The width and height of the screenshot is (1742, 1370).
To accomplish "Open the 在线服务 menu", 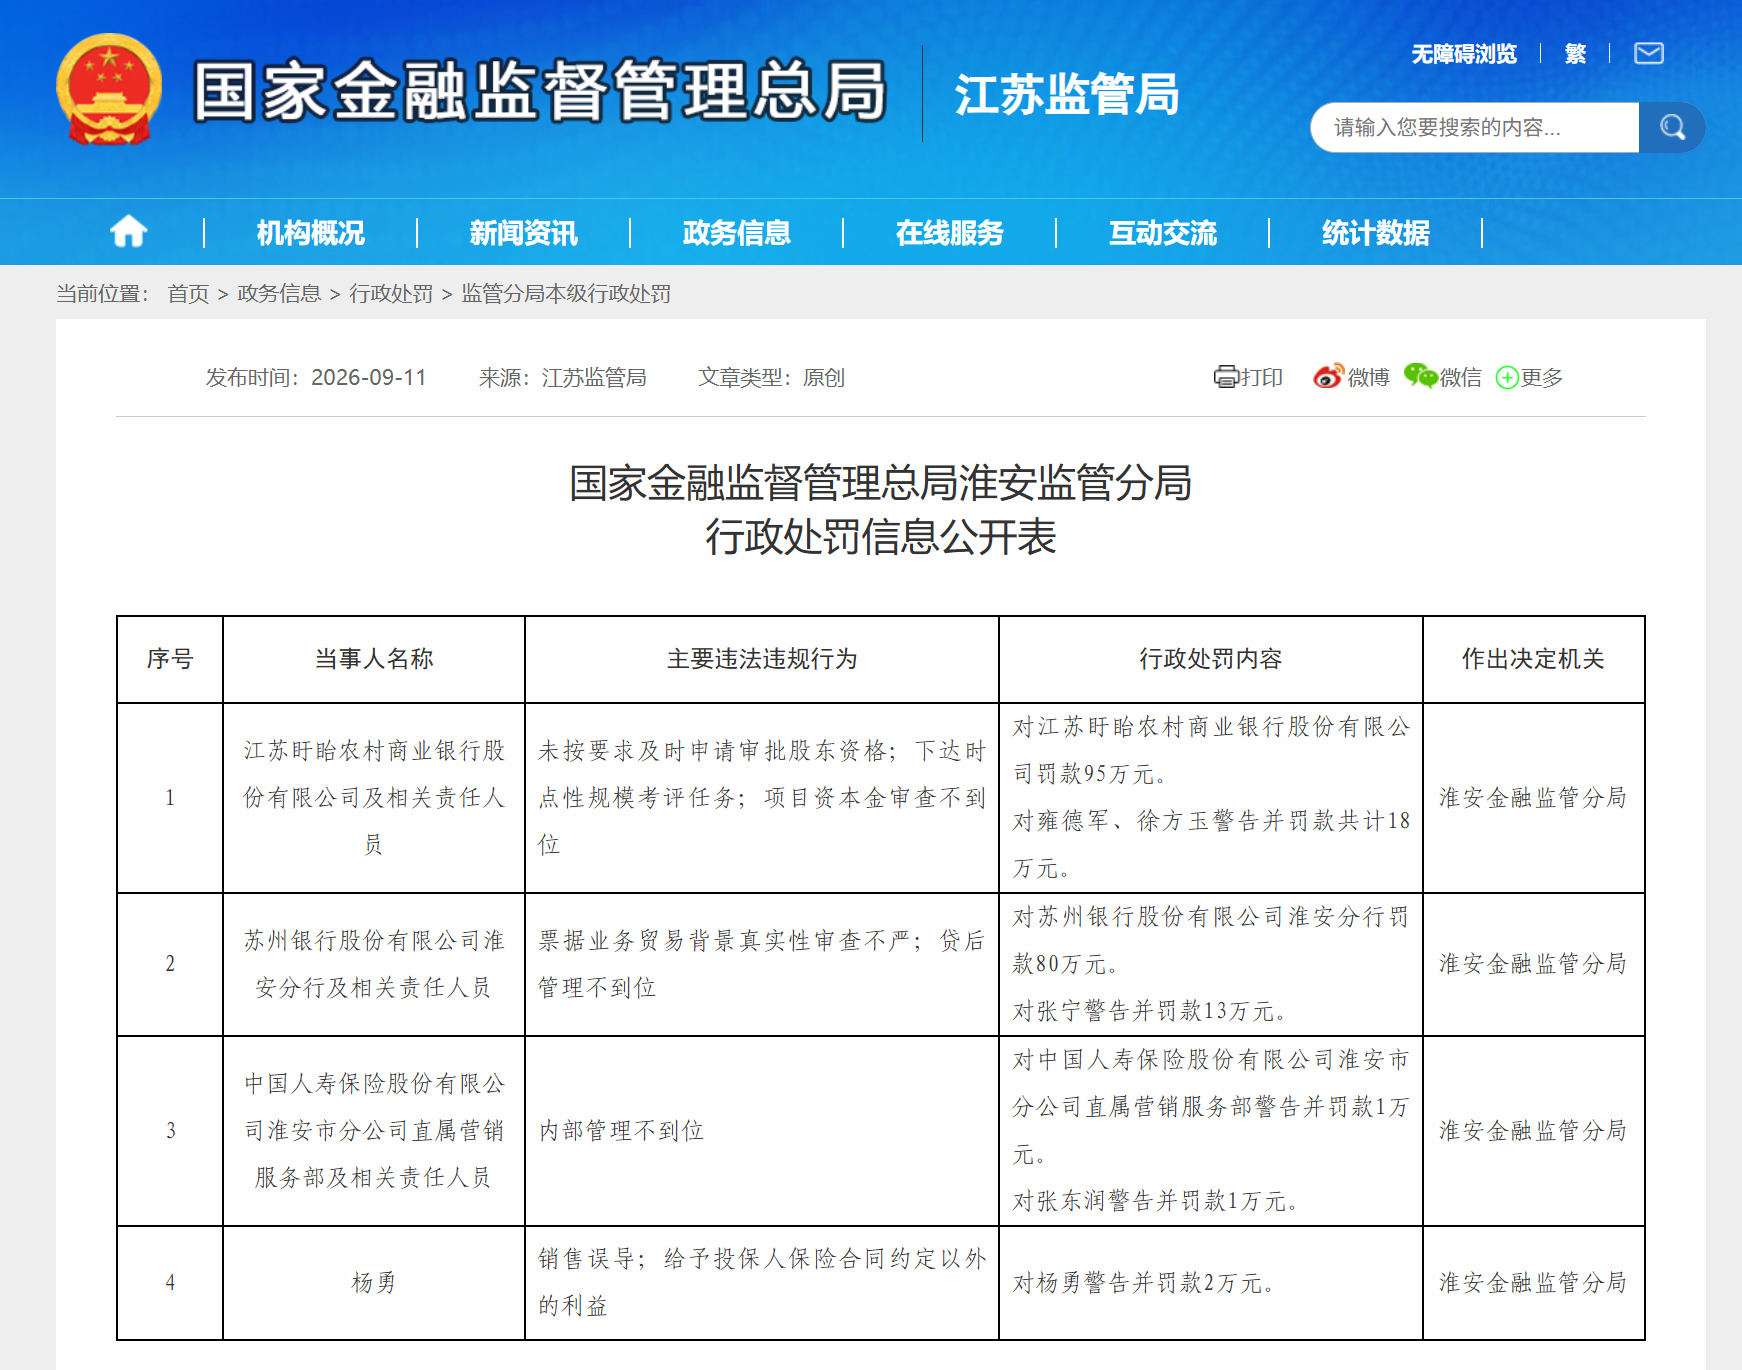I will pos(950,233).
